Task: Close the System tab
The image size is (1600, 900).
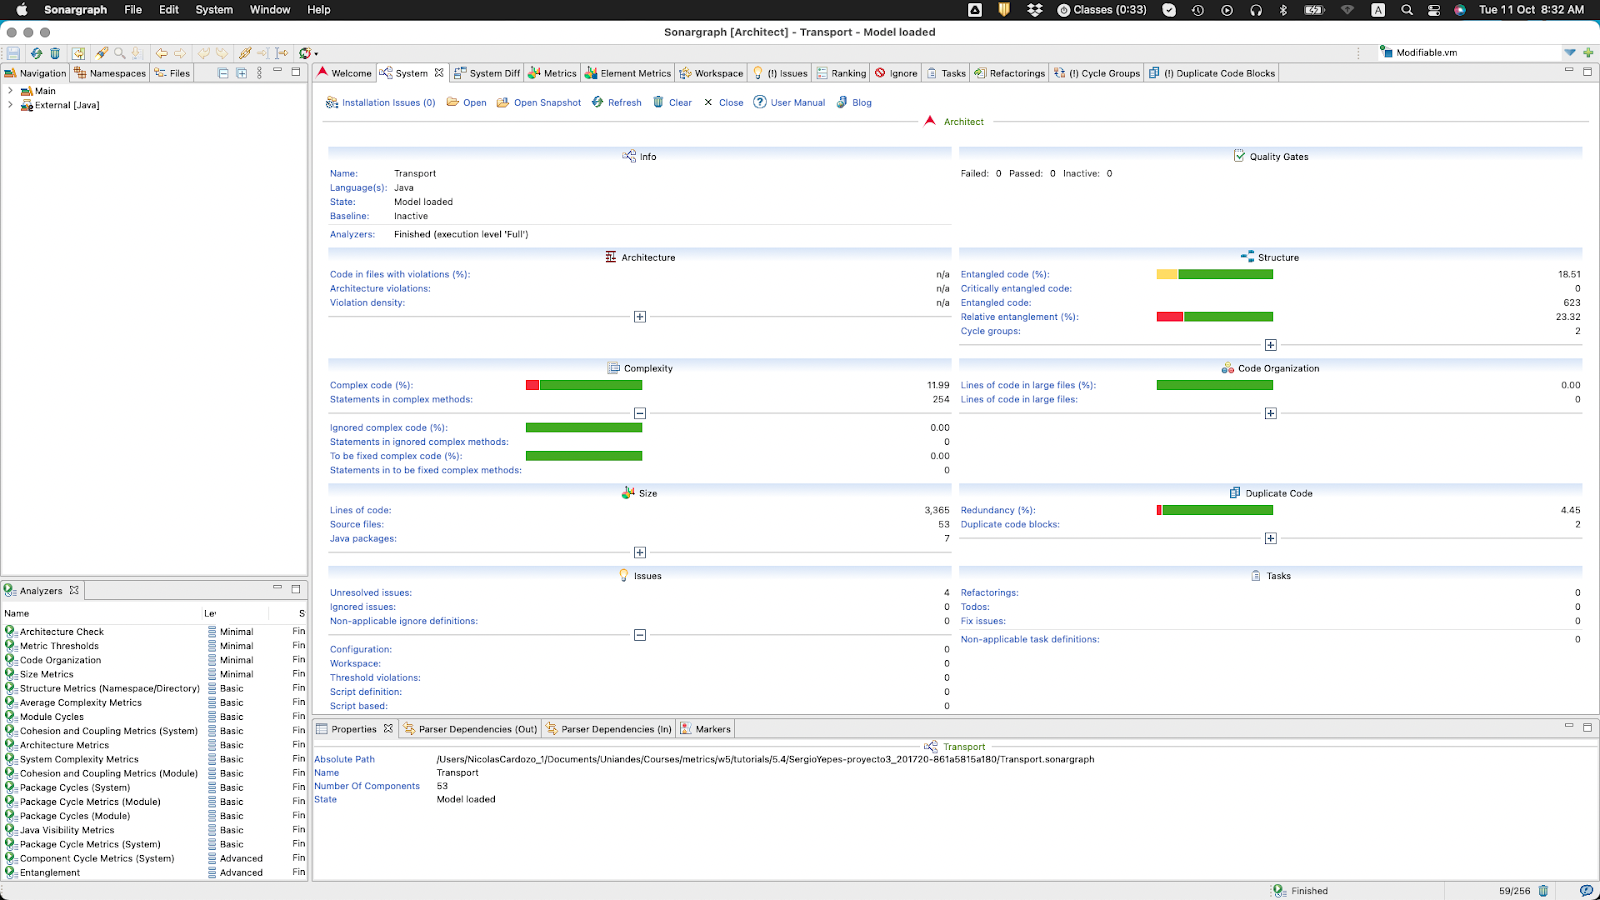Action: (x=439, y=73)
